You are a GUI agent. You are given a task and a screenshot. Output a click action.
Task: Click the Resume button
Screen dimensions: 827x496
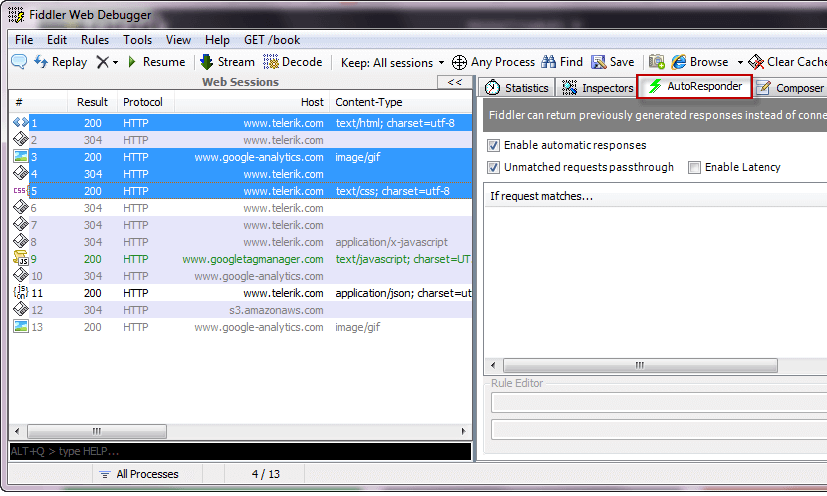click(157, 62)
